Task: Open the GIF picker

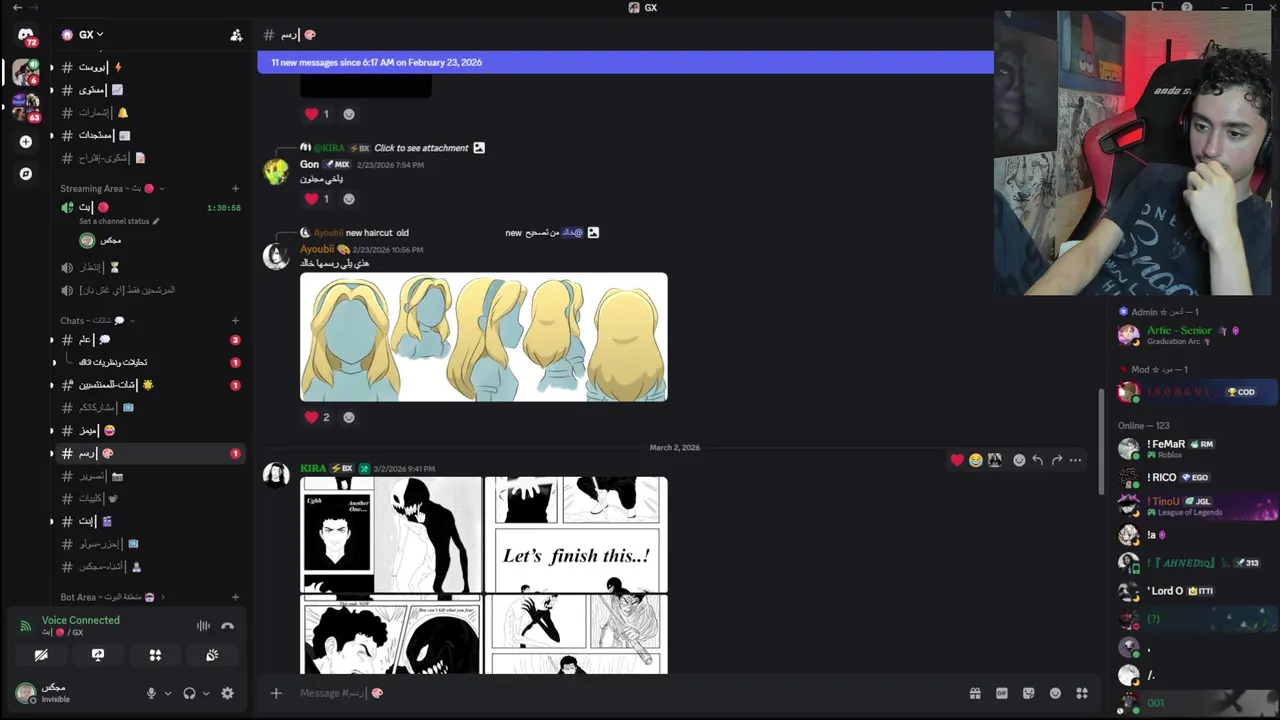Action: pyautogui.click(x=1002, y=693)
